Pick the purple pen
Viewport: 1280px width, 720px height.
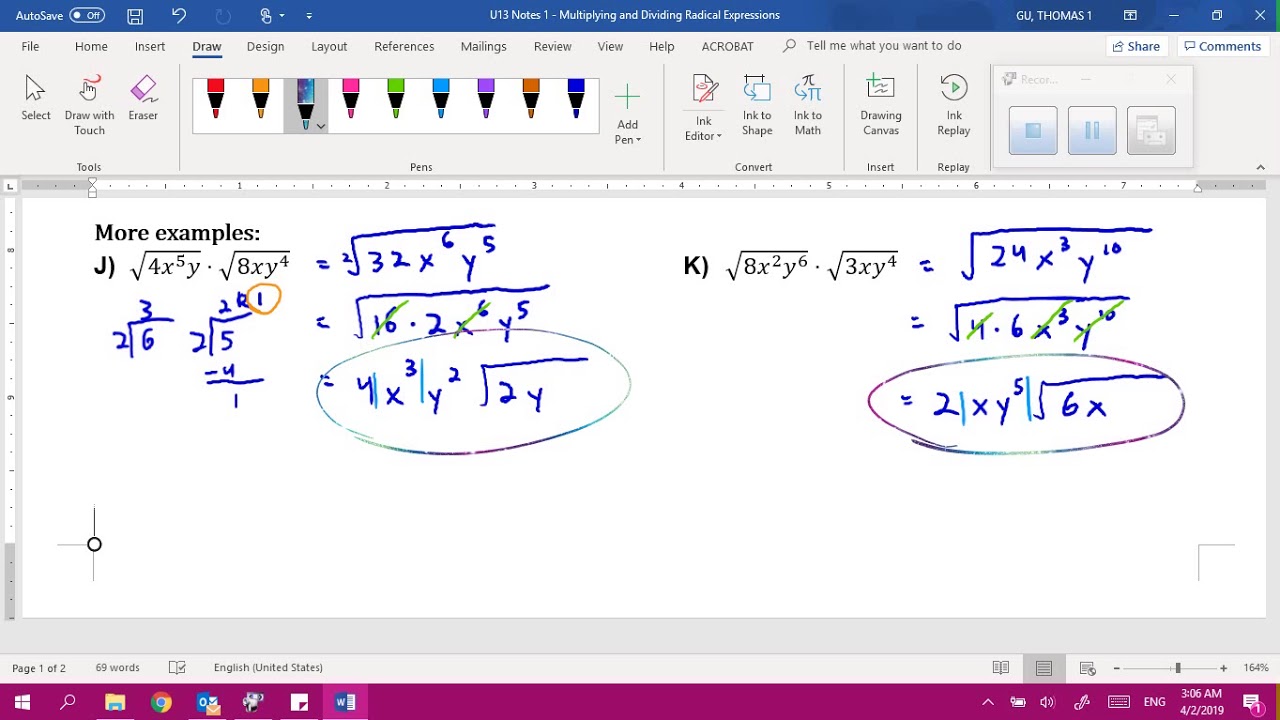pos(485,100)
